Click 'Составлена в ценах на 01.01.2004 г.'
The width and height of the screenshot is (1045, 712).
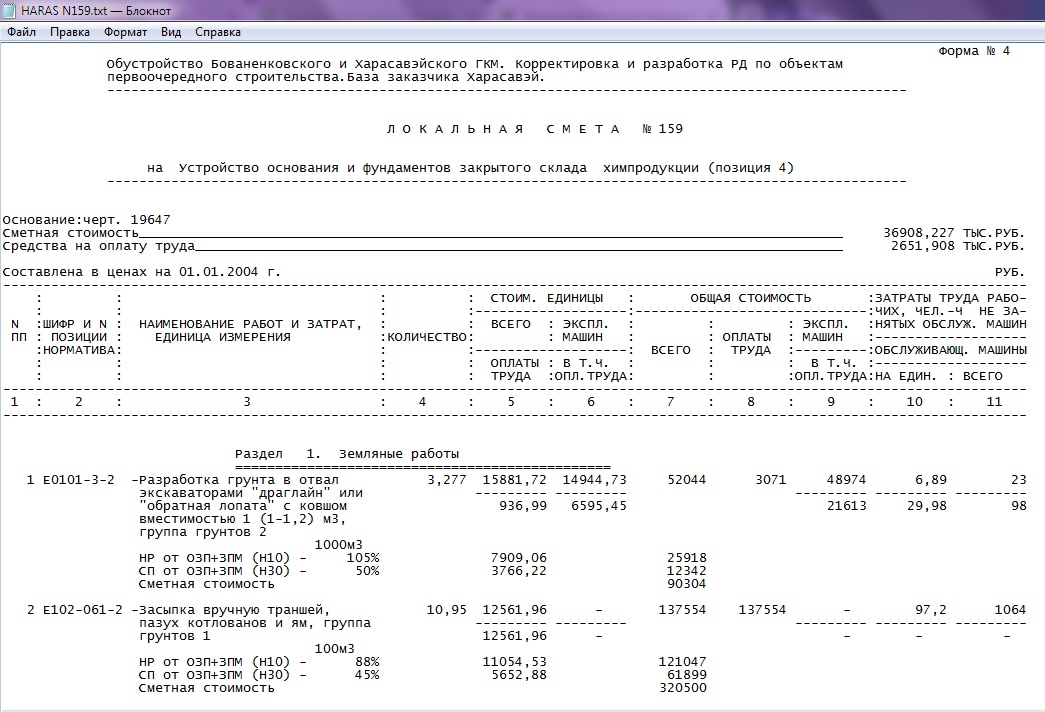[142, 272]
